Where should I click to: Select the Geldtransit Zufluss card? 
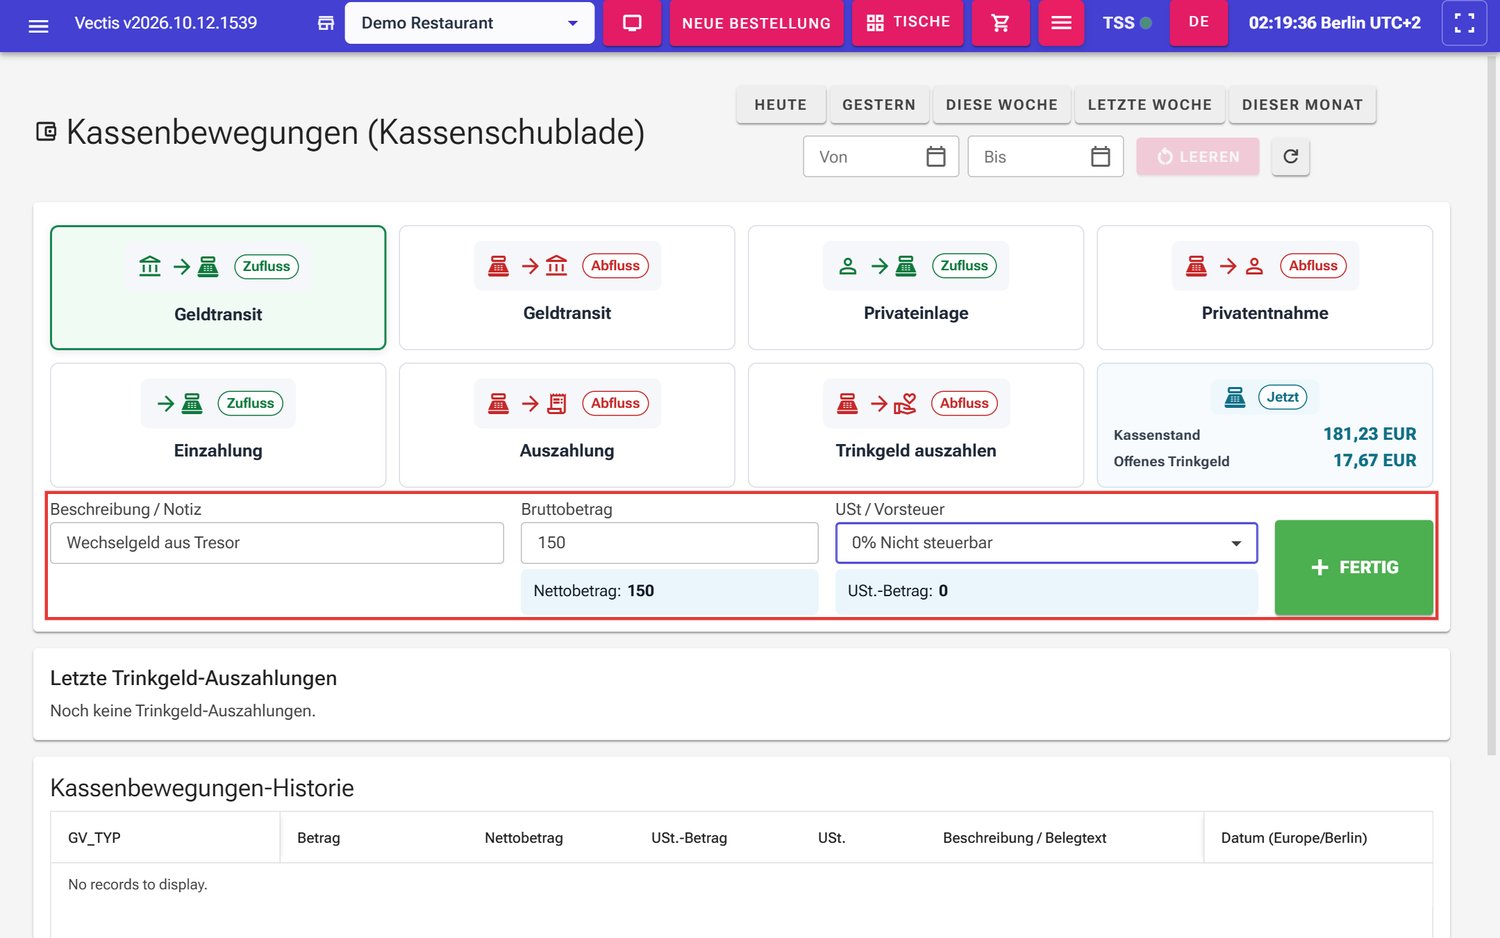click(218, 288)
